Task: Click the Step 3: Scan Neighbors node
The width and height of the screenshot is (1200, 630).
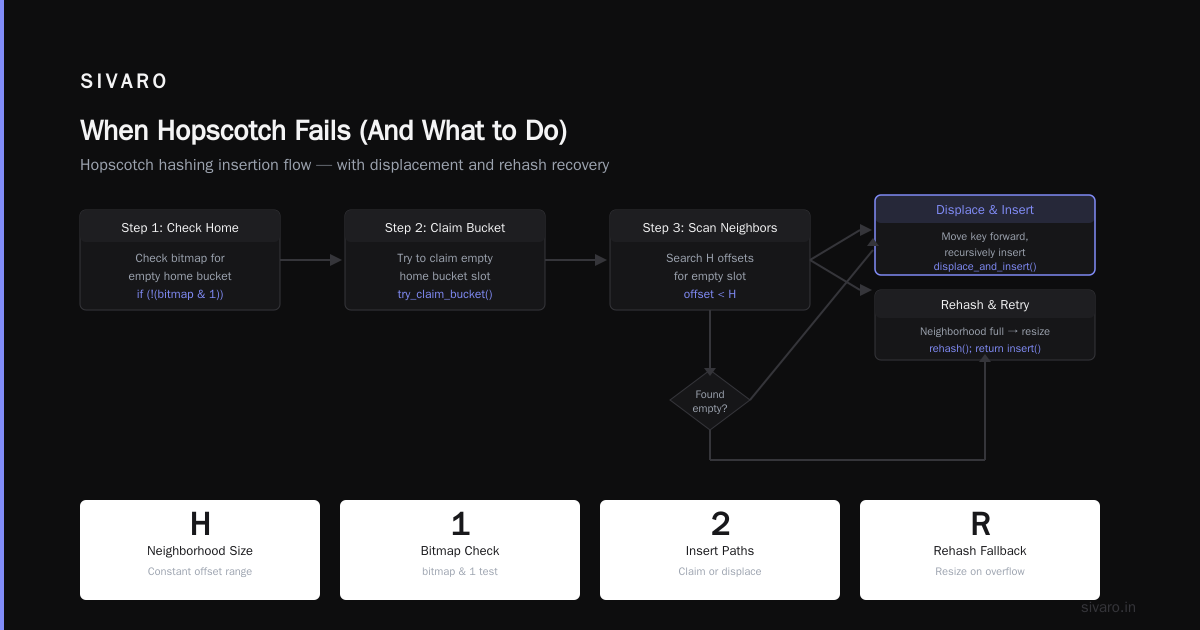Action: [x=710, y=260]
